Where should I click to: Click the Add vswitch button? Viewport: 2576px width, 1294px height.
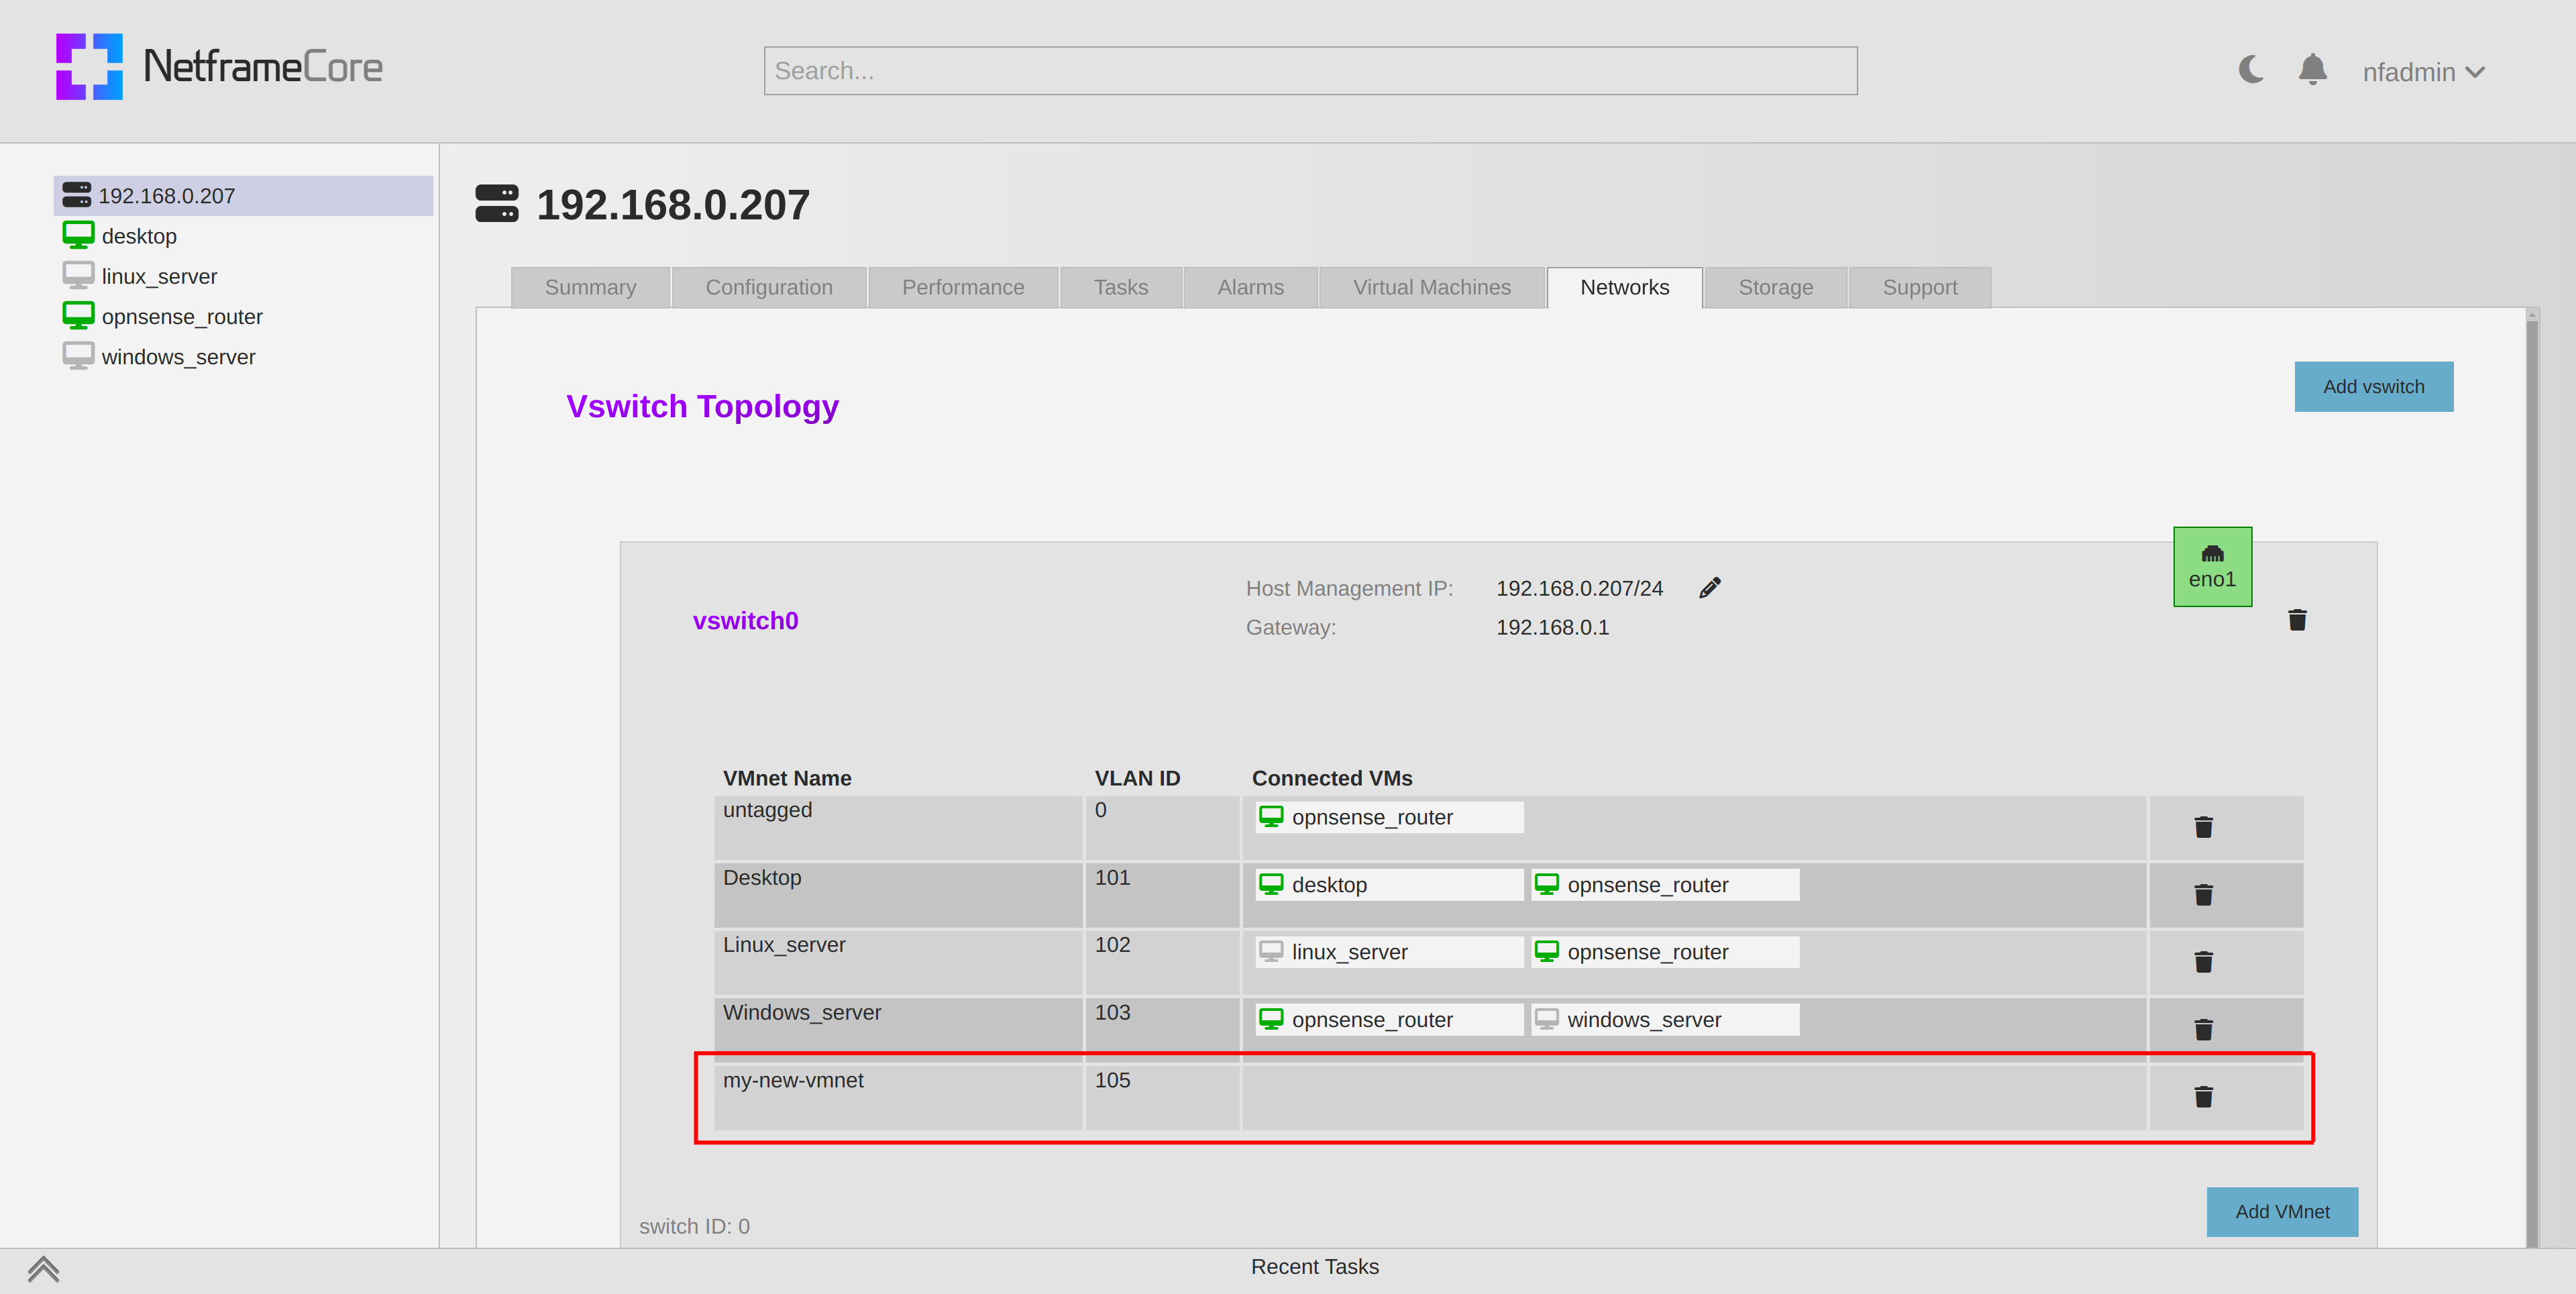2373,387
